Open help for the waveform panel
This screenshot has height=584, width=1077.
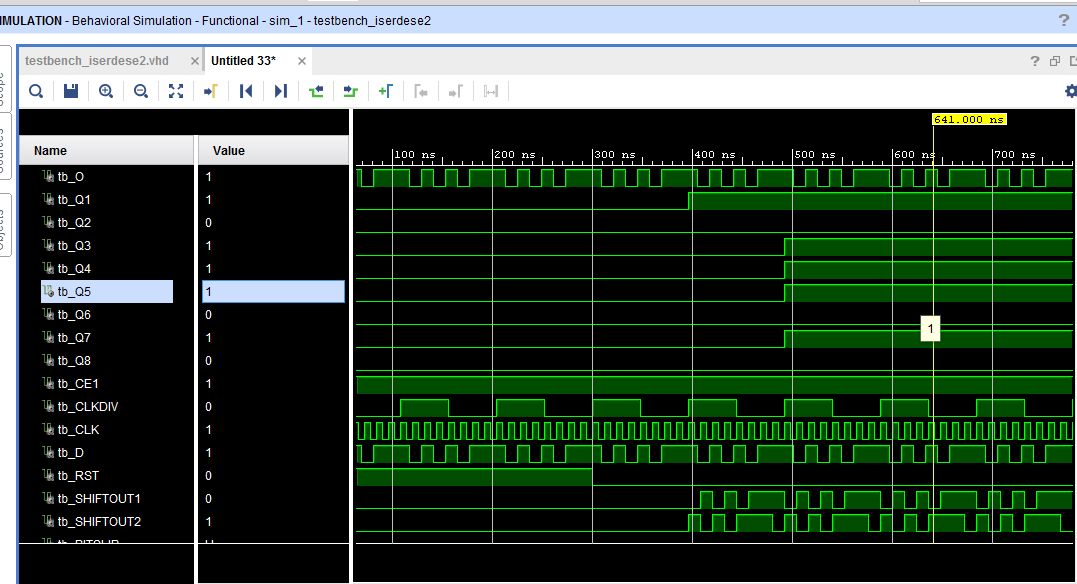1035,61
